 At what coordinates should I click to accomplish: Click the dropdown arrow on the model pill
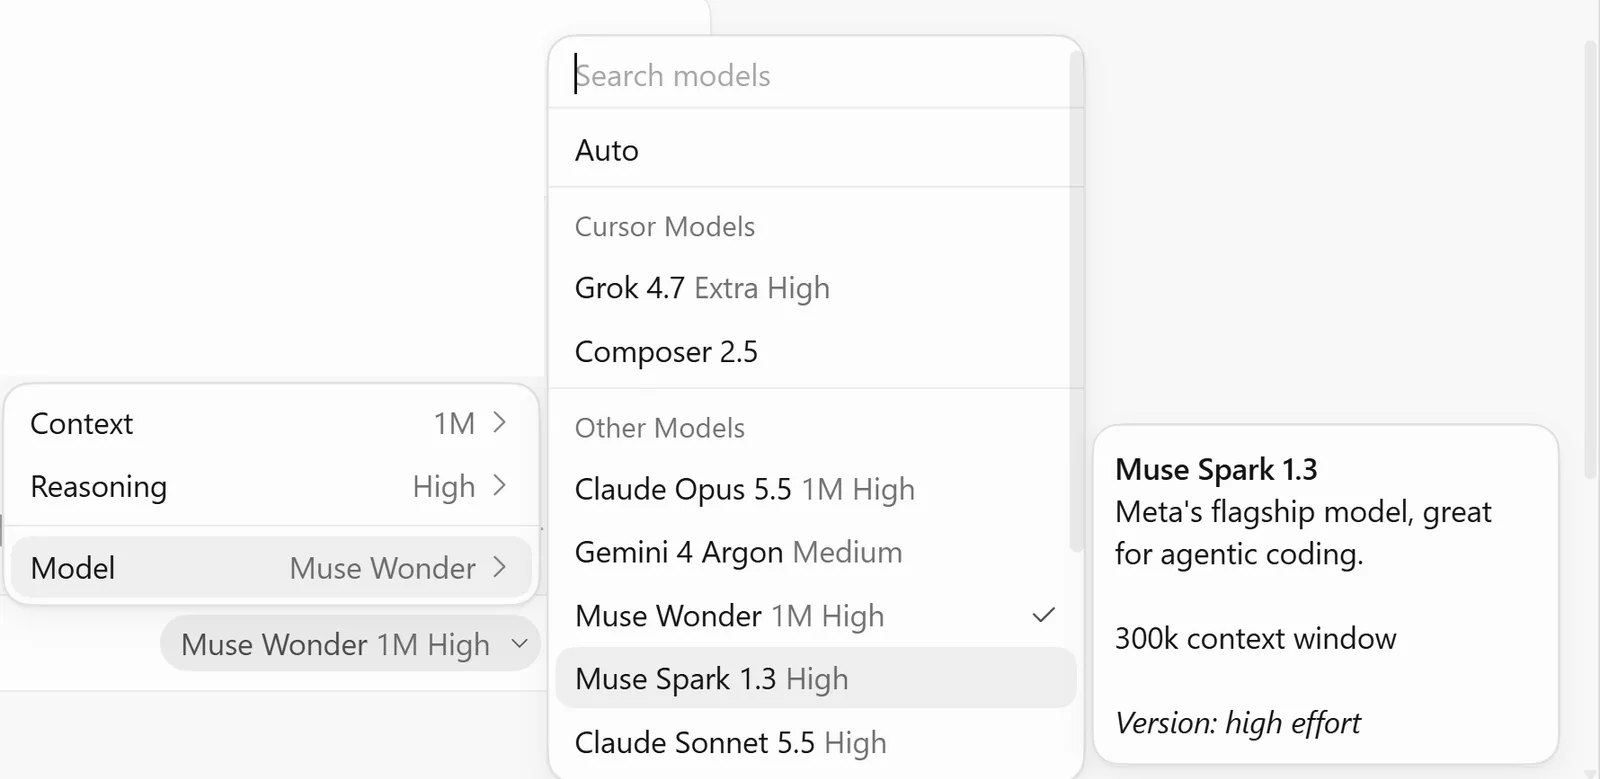tap(519, 644)
